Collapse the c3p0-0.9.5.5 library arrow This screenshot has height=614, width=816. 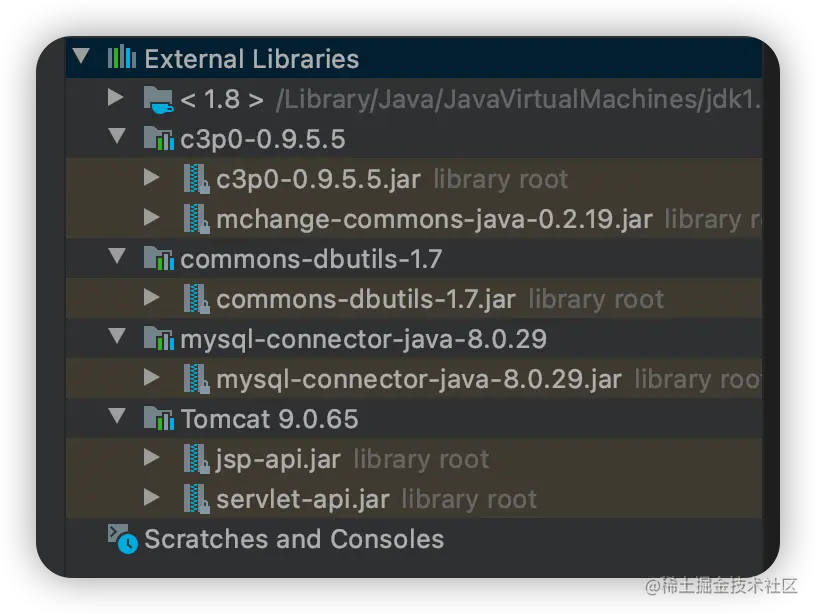[x=117, y=137]
